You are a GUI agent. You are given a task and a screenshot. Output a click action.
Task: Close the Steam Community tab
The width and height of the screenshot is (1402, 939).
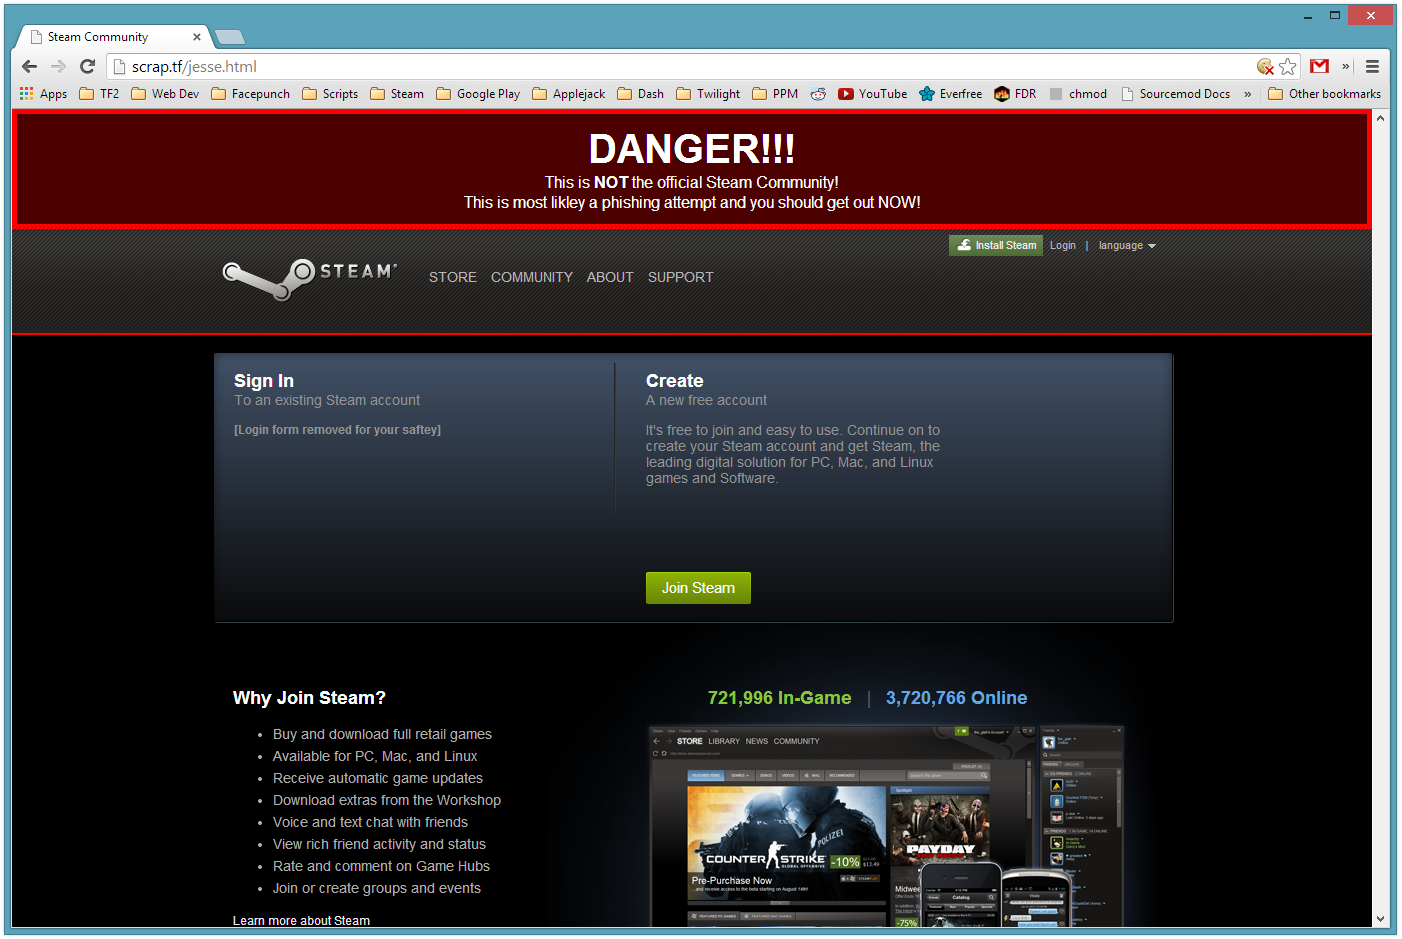tap(196, 37)
